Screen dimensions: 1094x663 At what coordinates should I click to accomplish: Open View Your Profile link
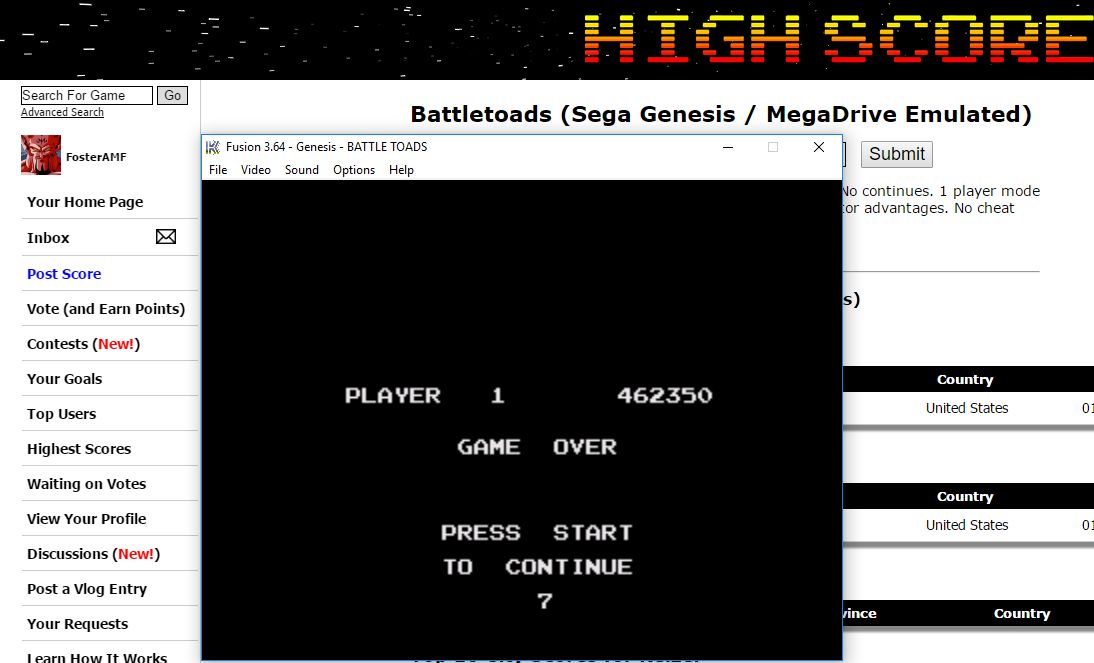point(87,519)
